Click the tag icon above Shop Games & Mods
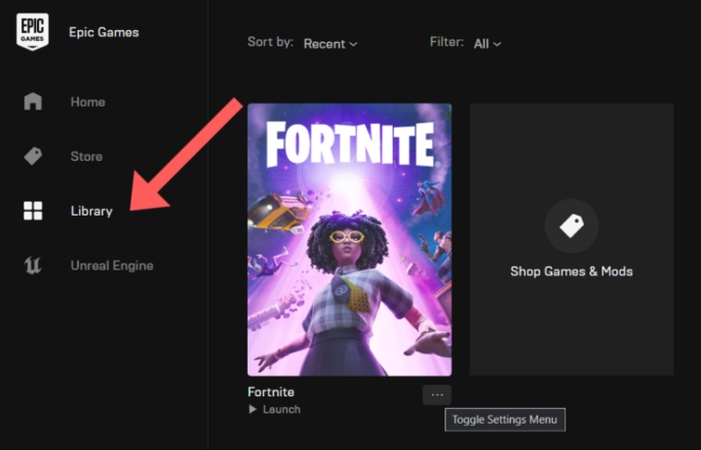The image size is (701, 450). (x=571, y=226)
